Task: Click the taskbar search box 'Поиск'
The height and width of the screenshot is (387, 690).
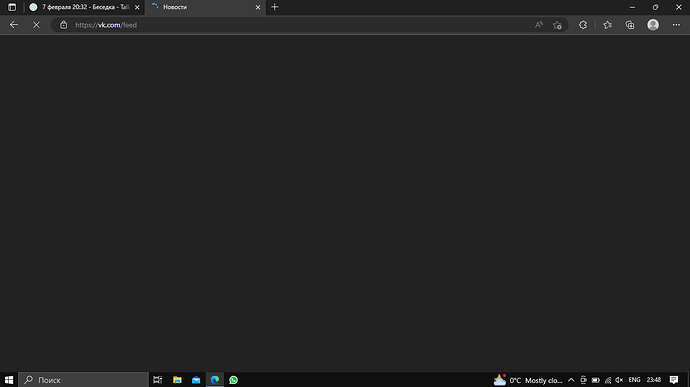Action: point(84,380)
